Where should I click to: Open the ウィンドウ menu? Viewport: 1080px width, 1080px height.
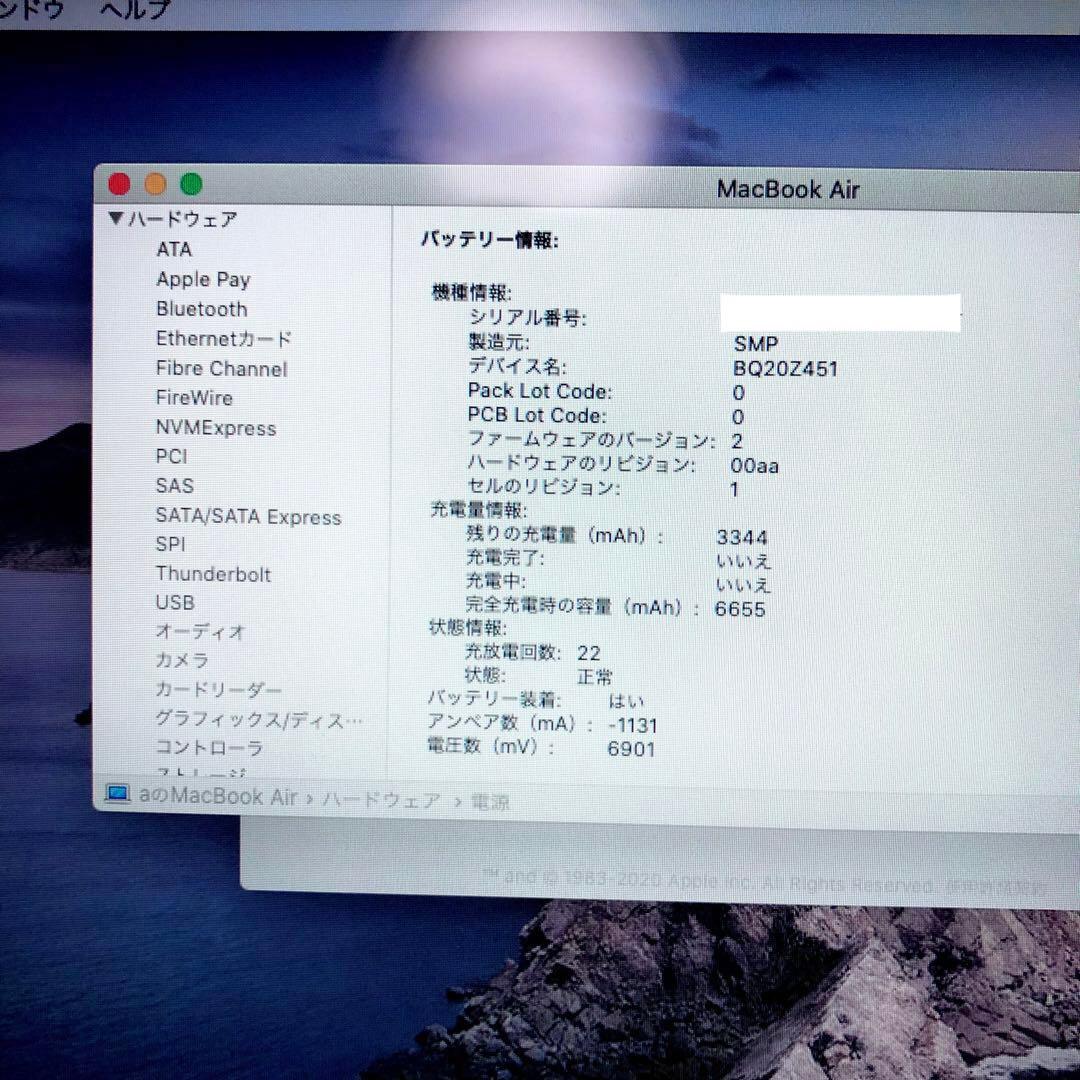point(30,10)
